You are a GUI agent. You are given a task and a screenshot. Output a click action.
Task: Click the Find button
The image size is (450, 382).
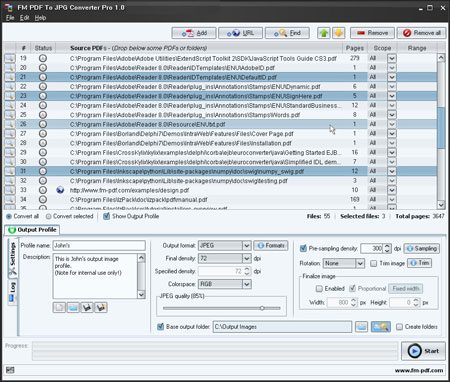pos(287,33)
